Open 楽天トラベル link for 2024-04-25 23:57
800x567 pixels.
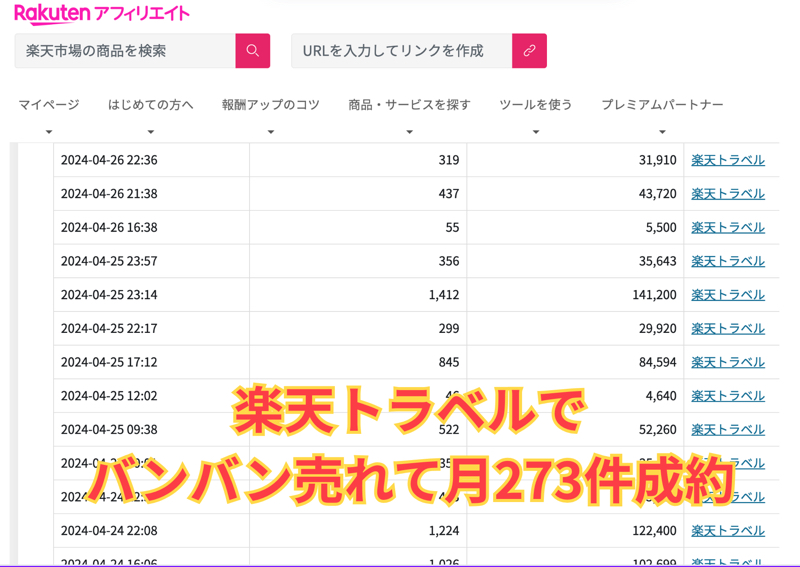coord(728,261)
